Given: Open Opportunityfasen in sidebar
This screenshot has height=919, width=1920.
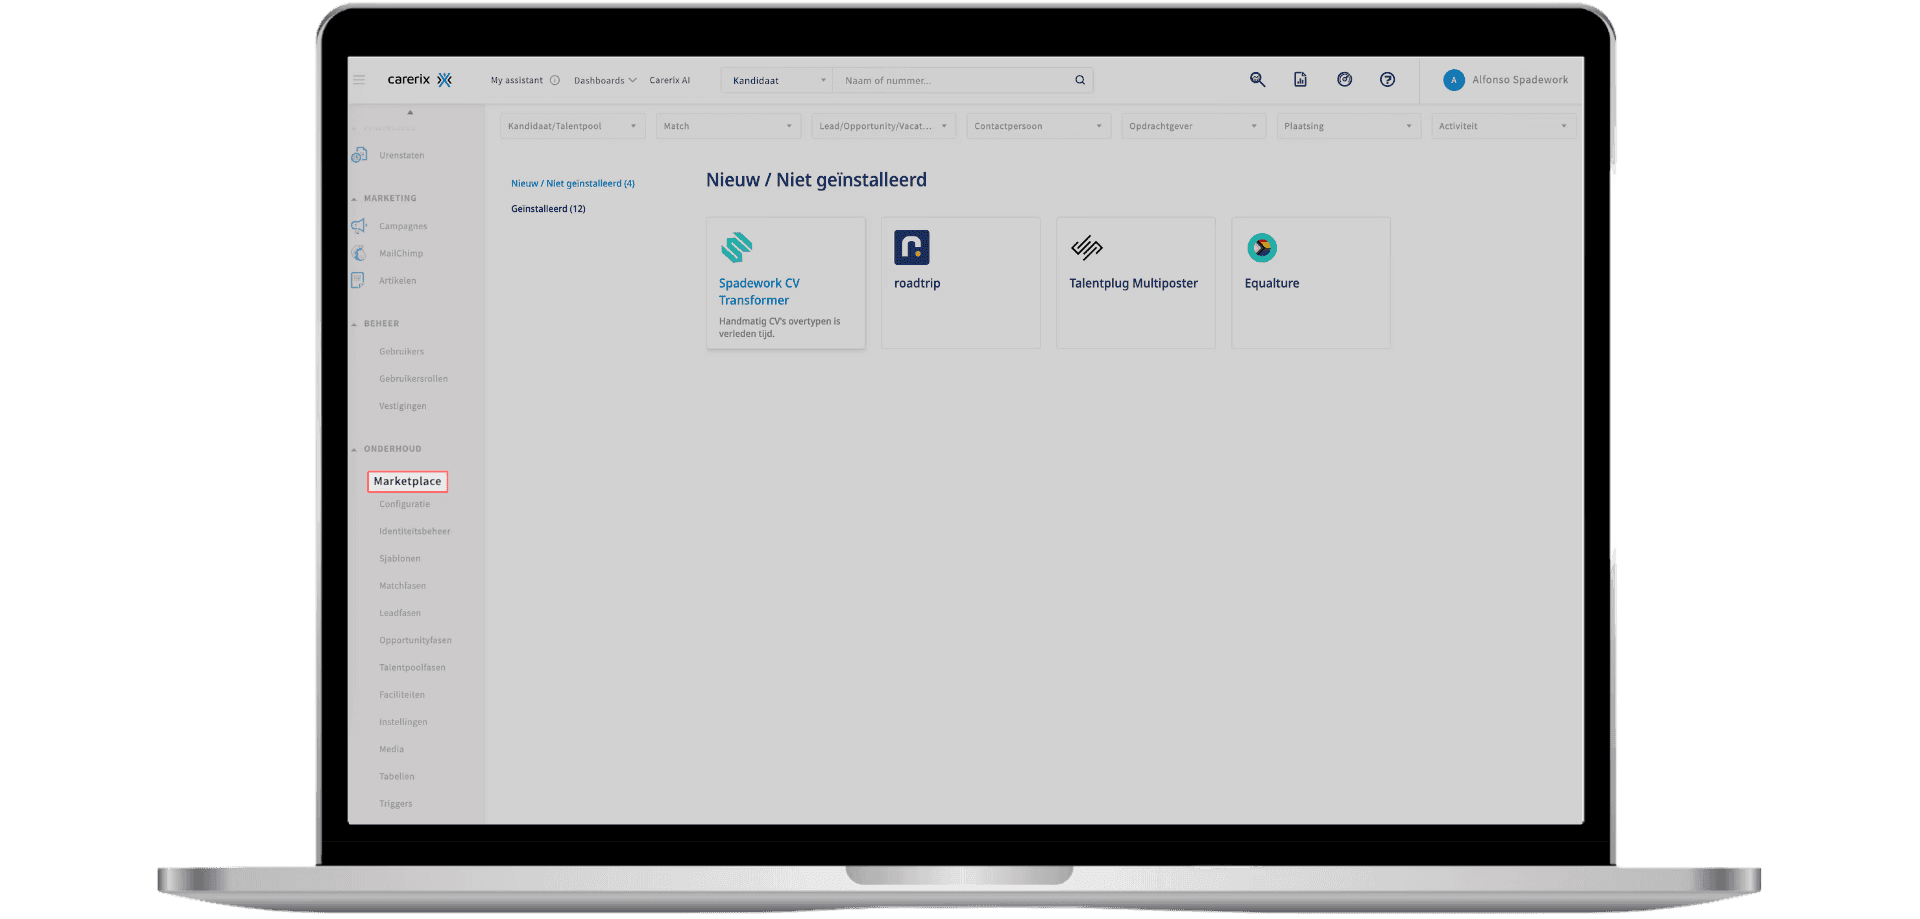Looking at the screenshot, I should click(x=416, y=640).
